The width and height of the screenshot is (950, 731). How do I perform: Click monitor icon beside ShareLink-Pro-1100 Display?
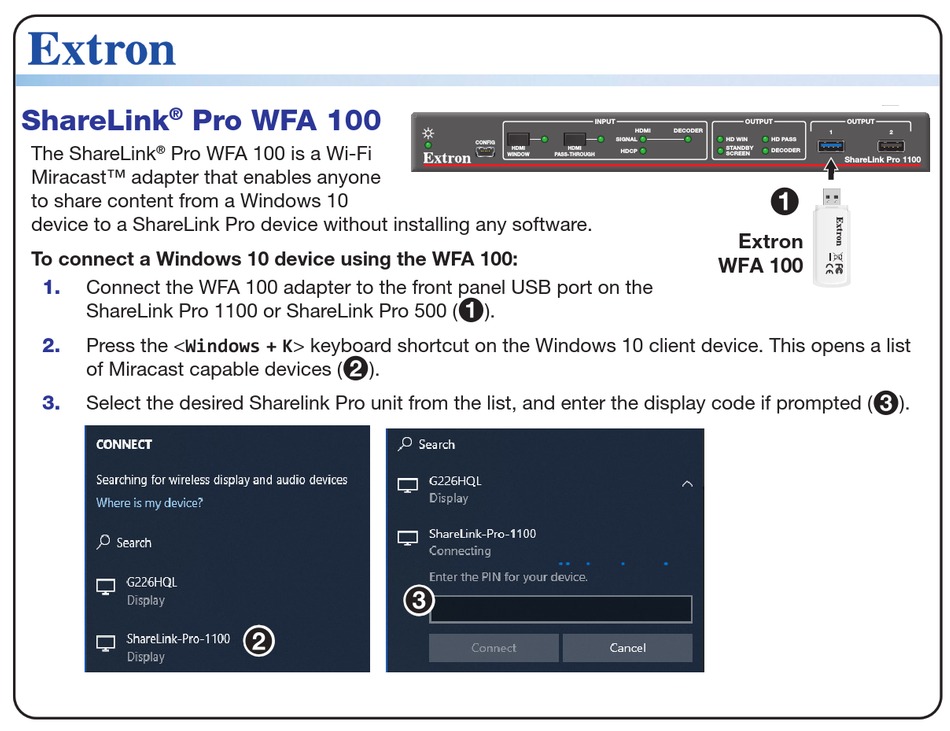(105, 643)
